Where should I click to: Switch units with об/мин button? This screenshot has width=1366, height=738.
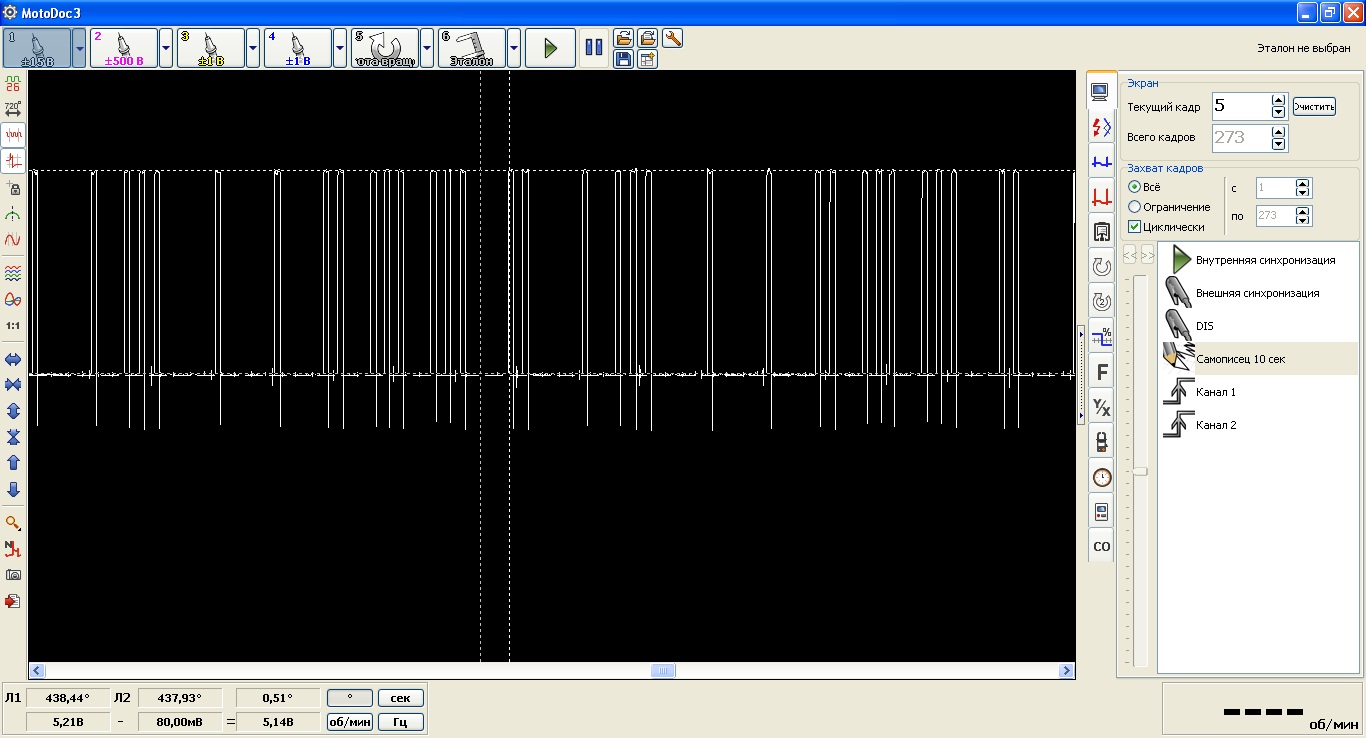(350, 722)
